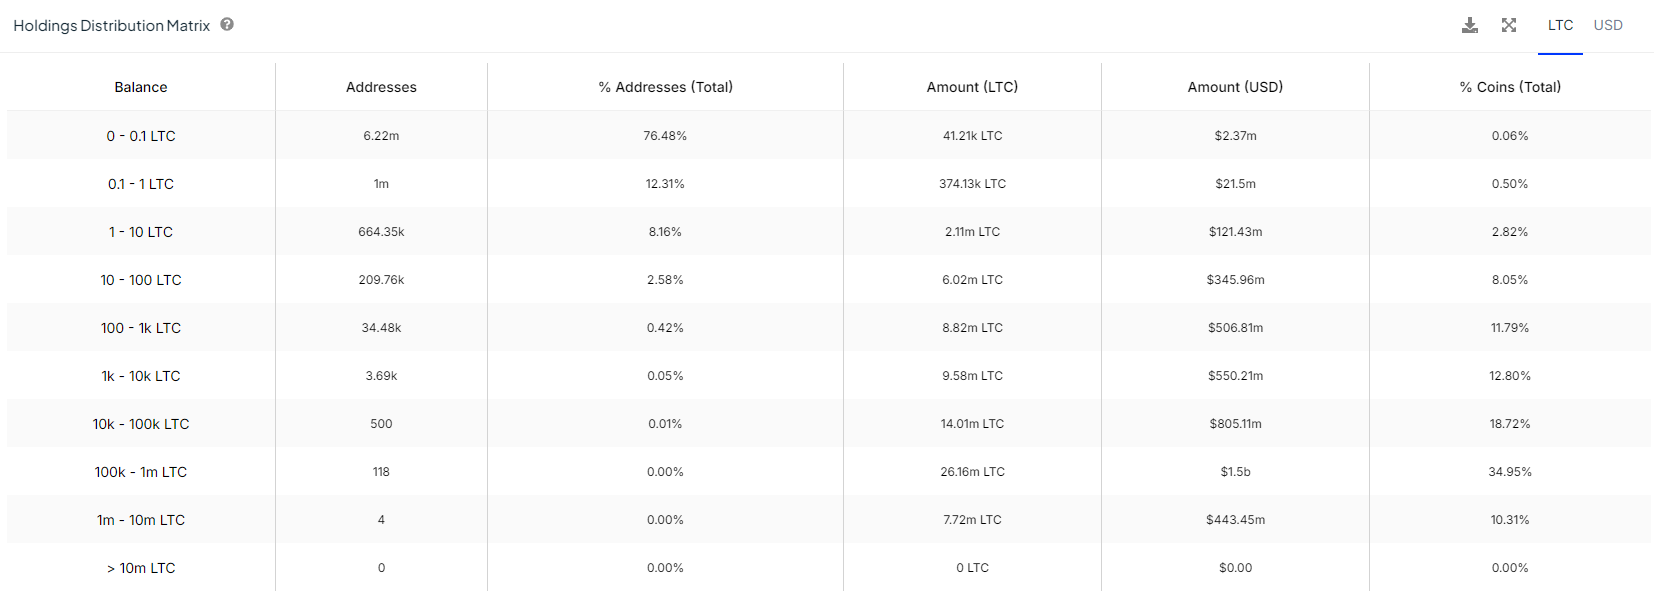The height and width of the screenshot is (598, 1654).
Task: Switch to the LTC tab
Action: (x=1560, y=26)
